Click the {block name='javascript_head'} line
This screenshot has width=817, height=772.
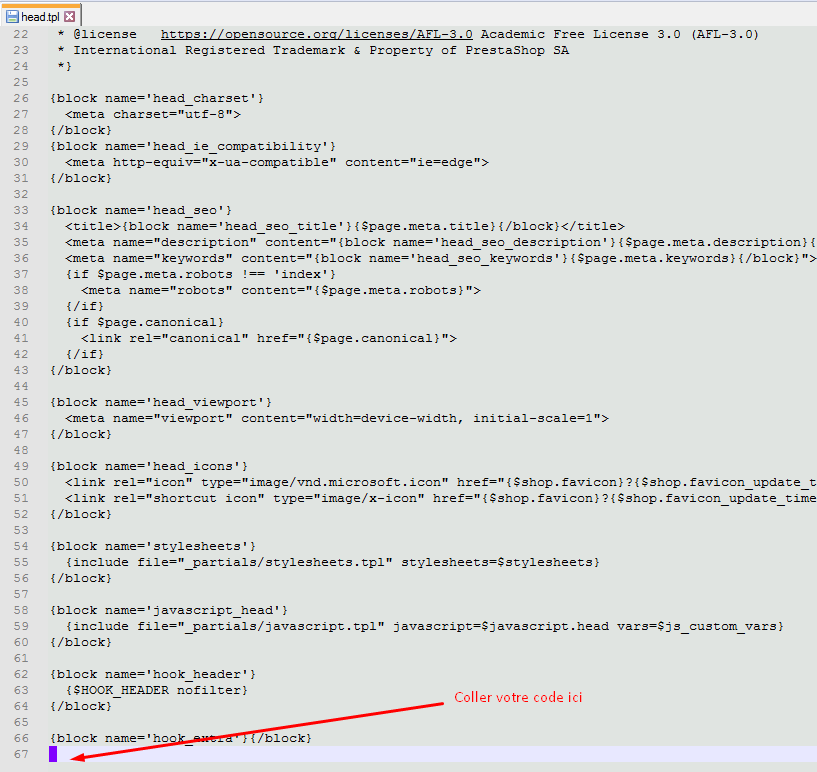click(169, 611)
